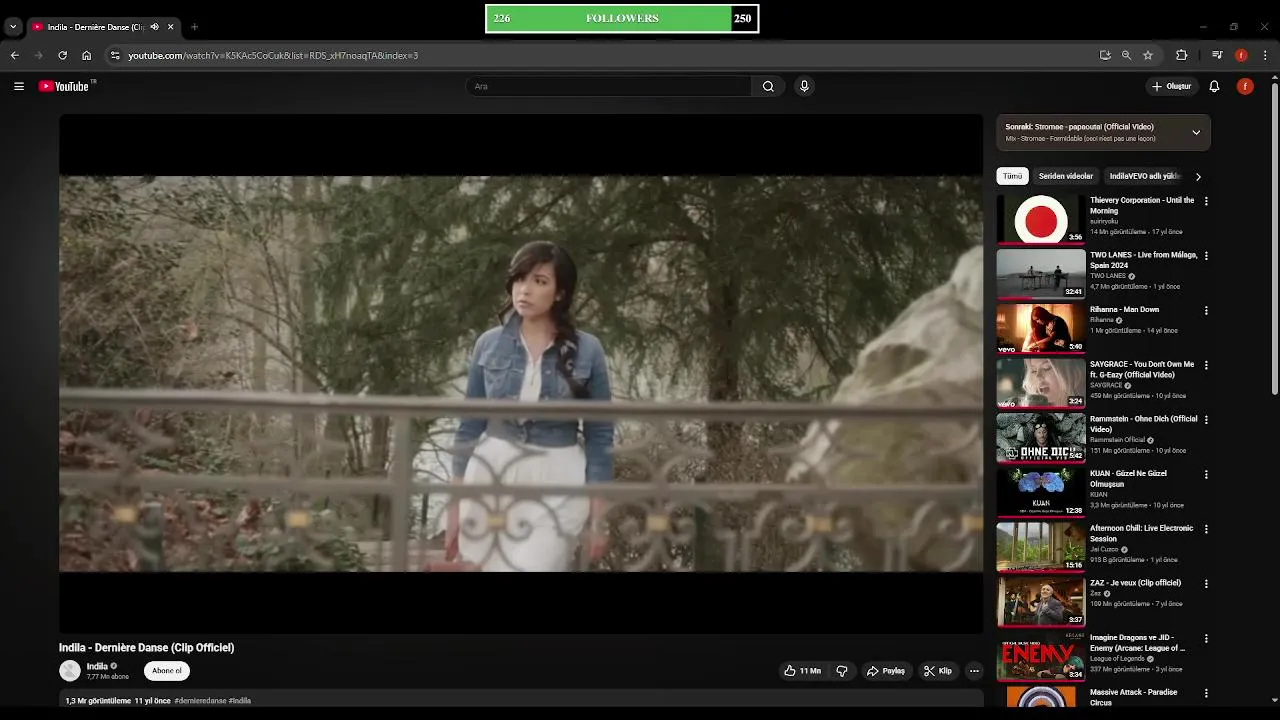
Task: Open Imagine Dragons Enemy thumbnail
Action: click(1041, 657)
